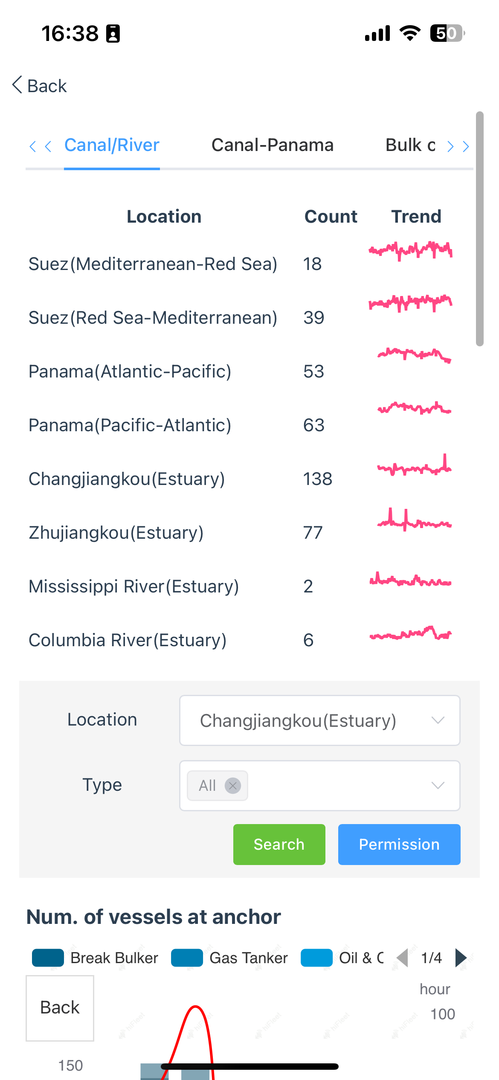Go to next legend page arrow

tap(461, 957)
